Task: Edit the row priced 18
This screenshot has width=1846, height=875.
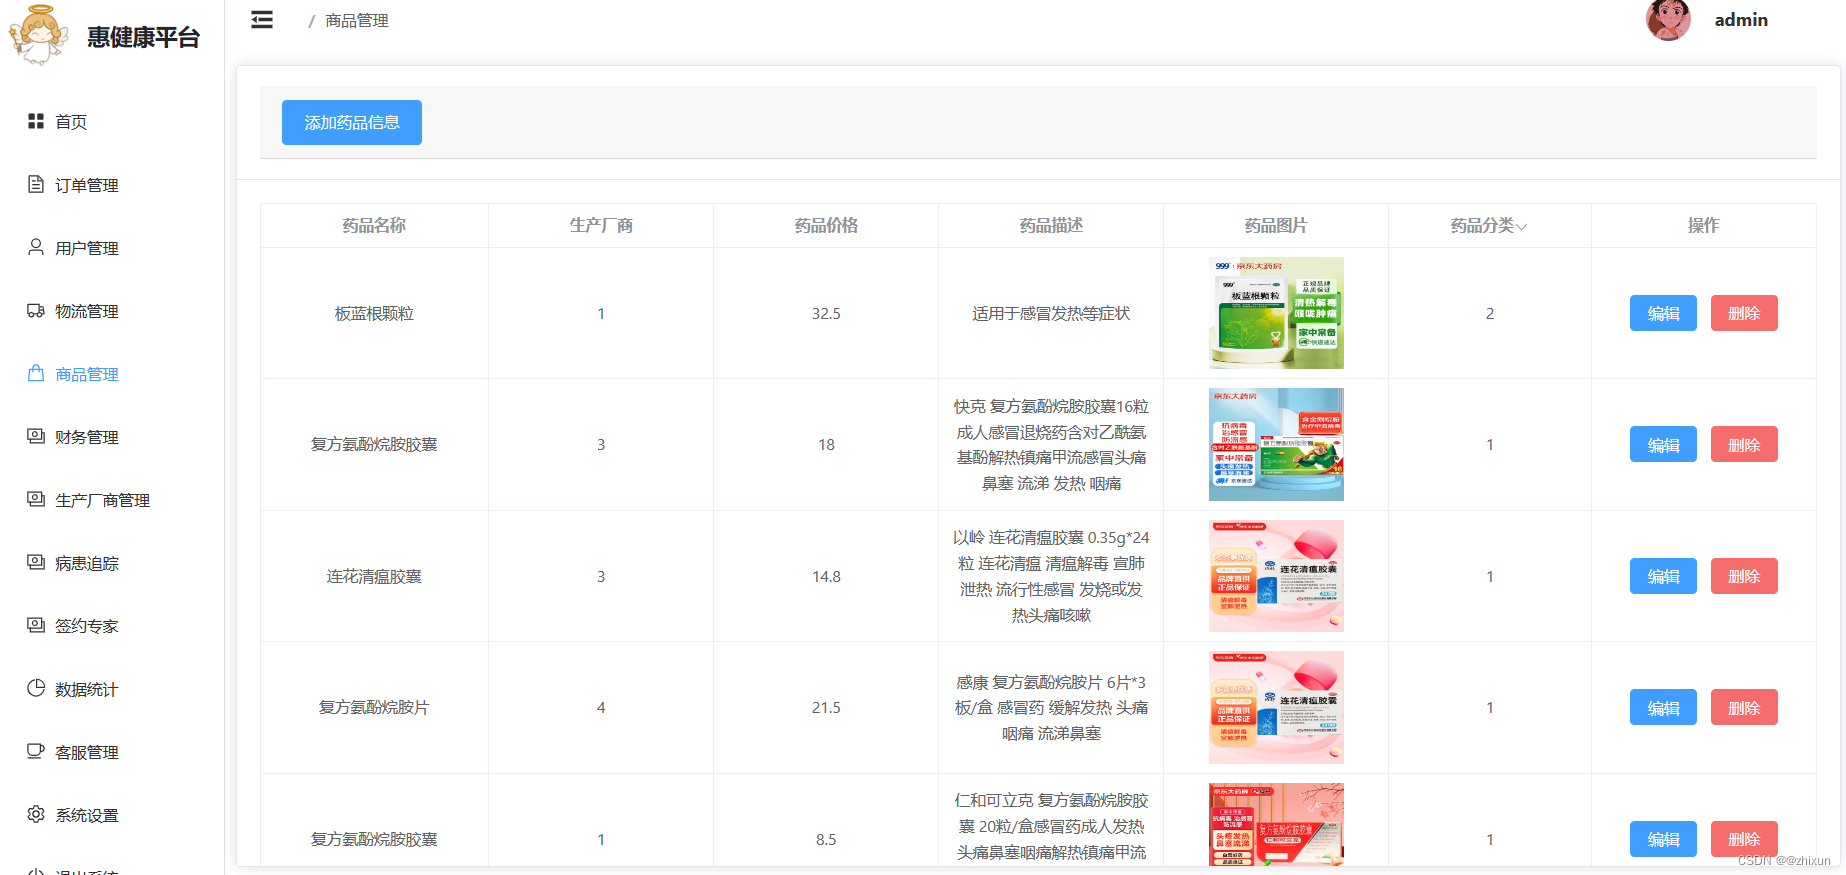Action: [x=1663, y=444]
